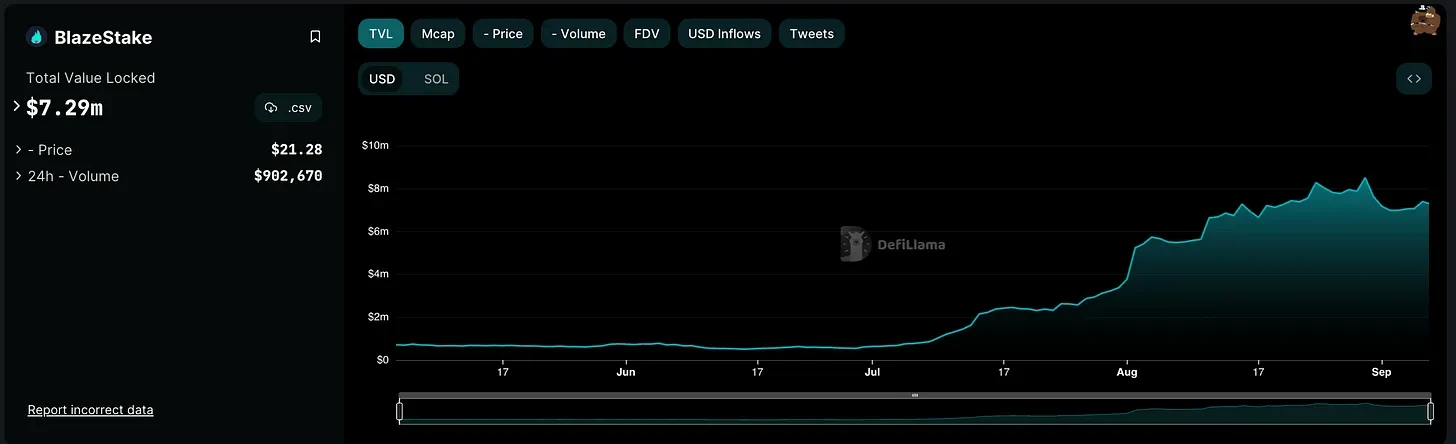Expand the 24h Volume row chevron
Image resolution: width=1456 pixels, height=444 pixels.
click(x=19, y=176)
